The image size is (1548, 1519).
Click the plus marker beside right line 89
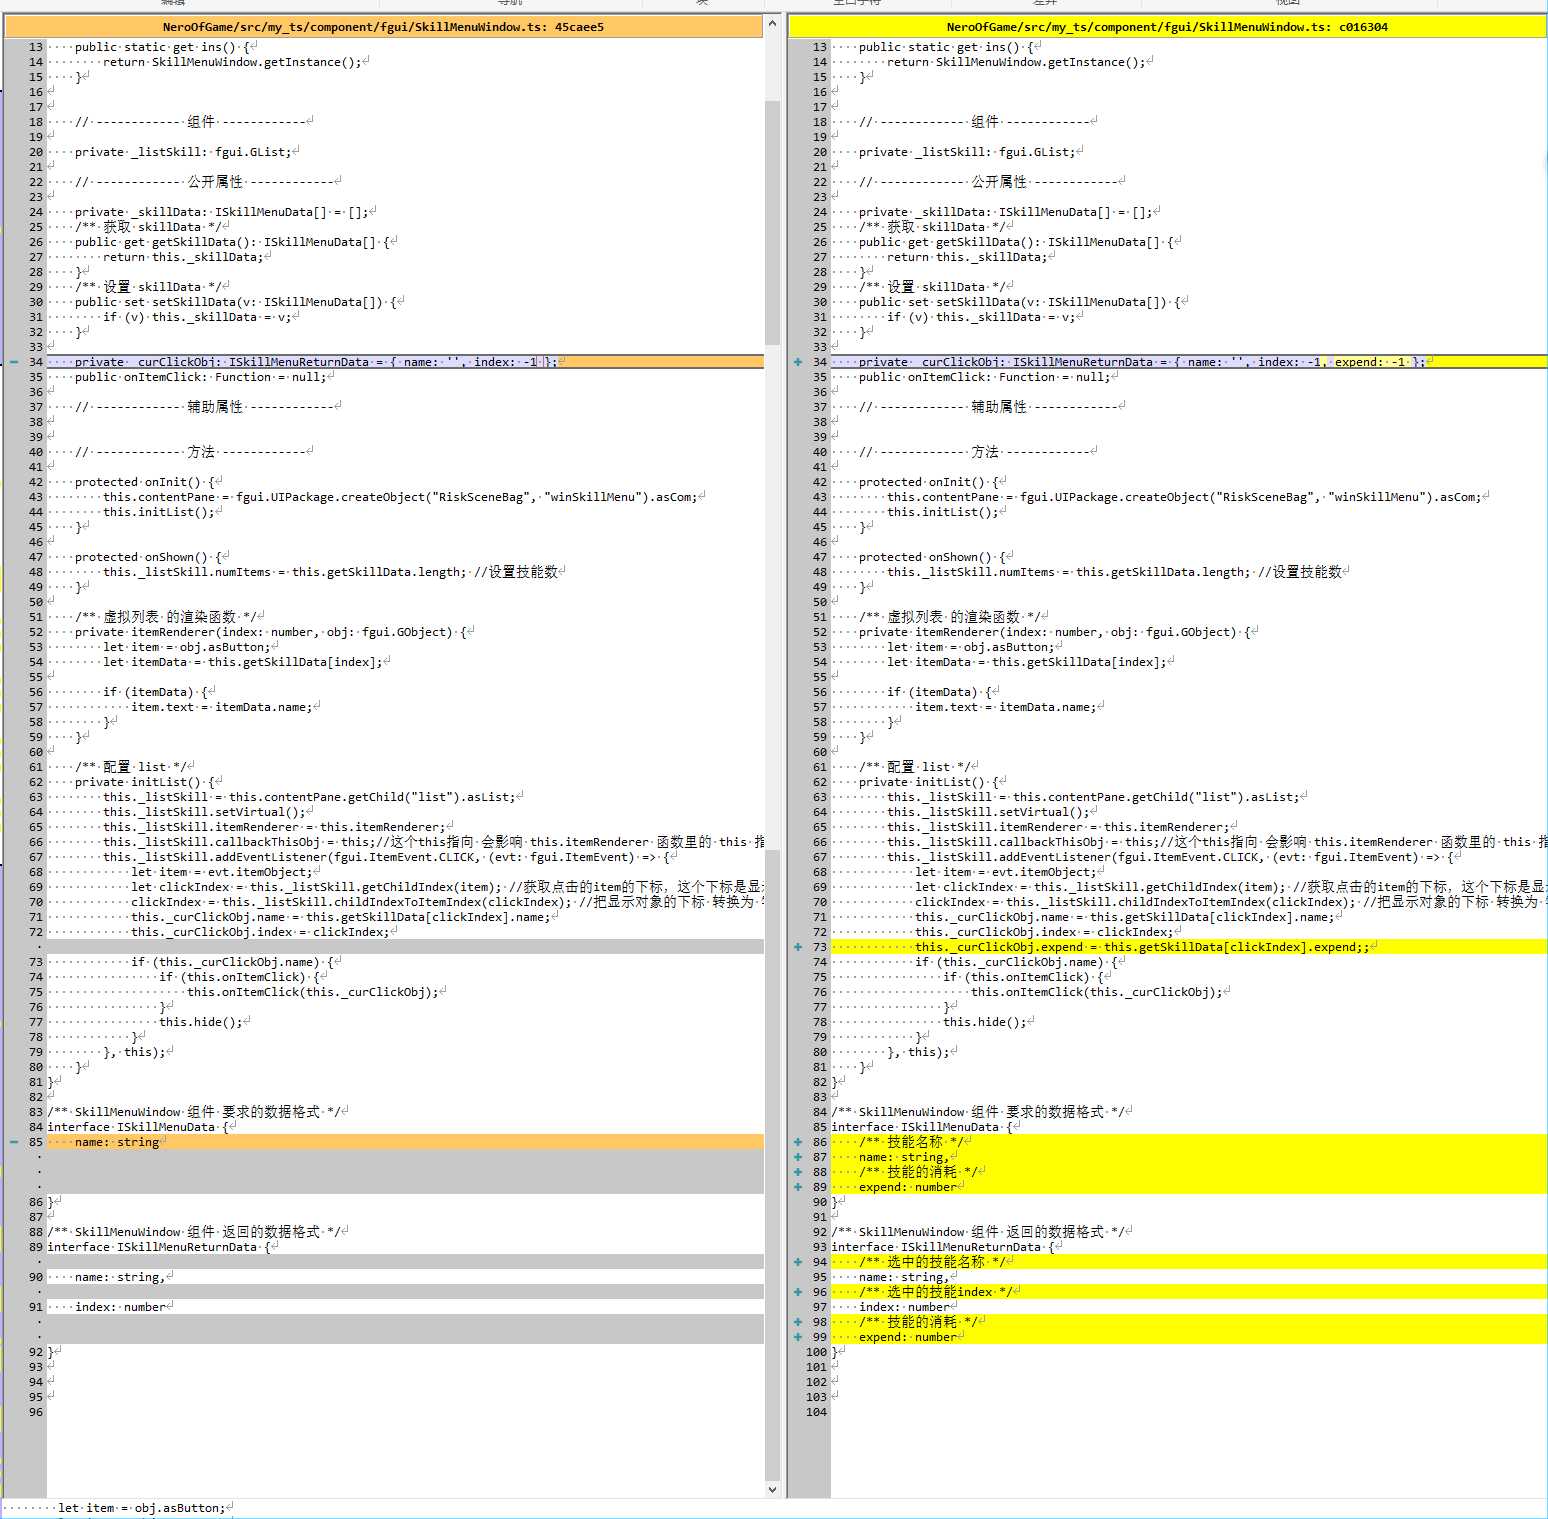(798, 1187)
